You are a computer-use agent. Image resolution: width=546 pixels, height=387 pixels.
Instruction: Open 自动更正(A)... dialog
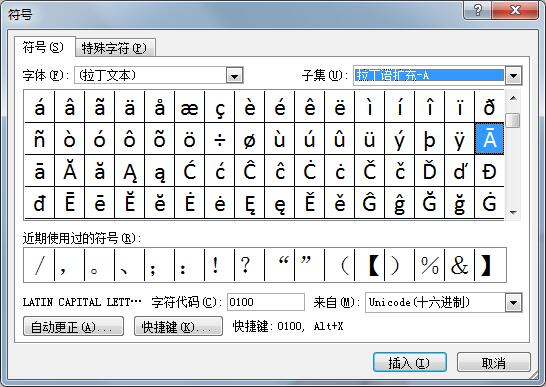tap(73, 326)
